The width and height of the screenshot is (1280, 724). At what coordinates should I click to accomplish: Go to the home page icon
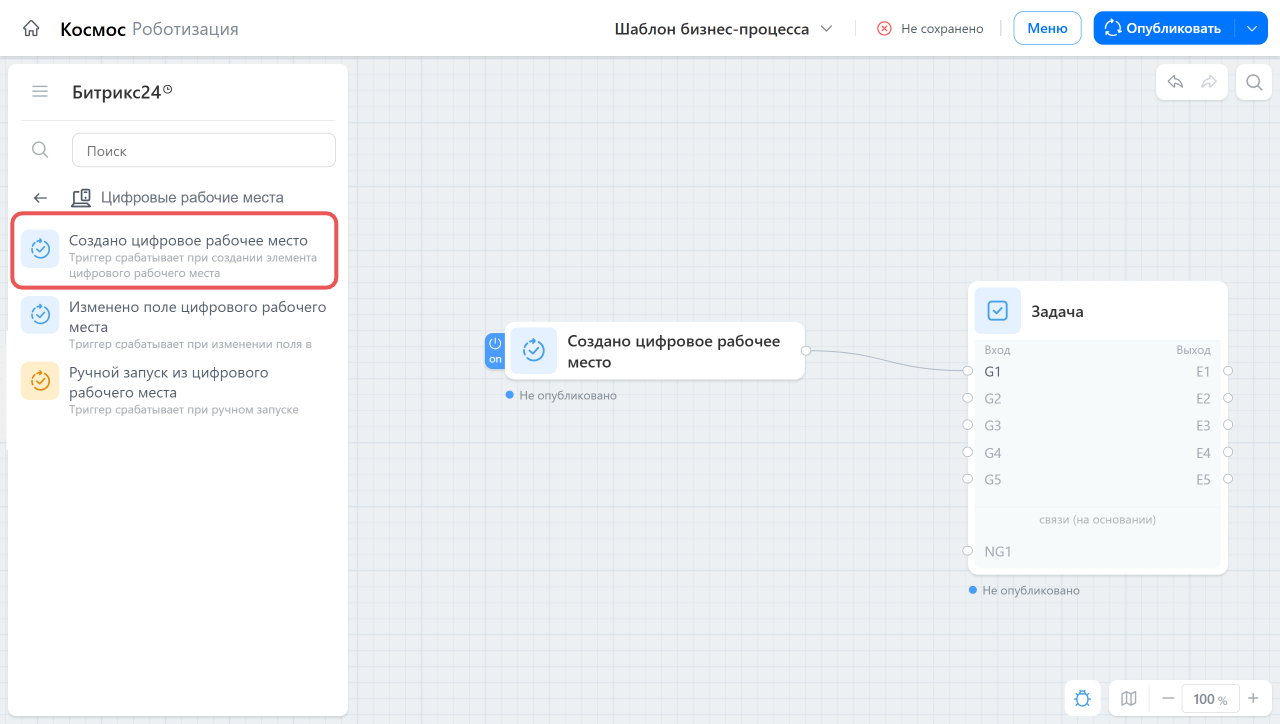pos(31,29)
